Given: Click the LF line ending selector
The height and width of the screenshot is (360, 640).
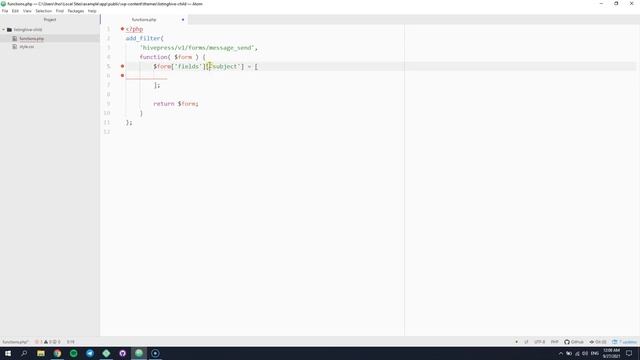Looking at the screenshot, I should 527,342.
